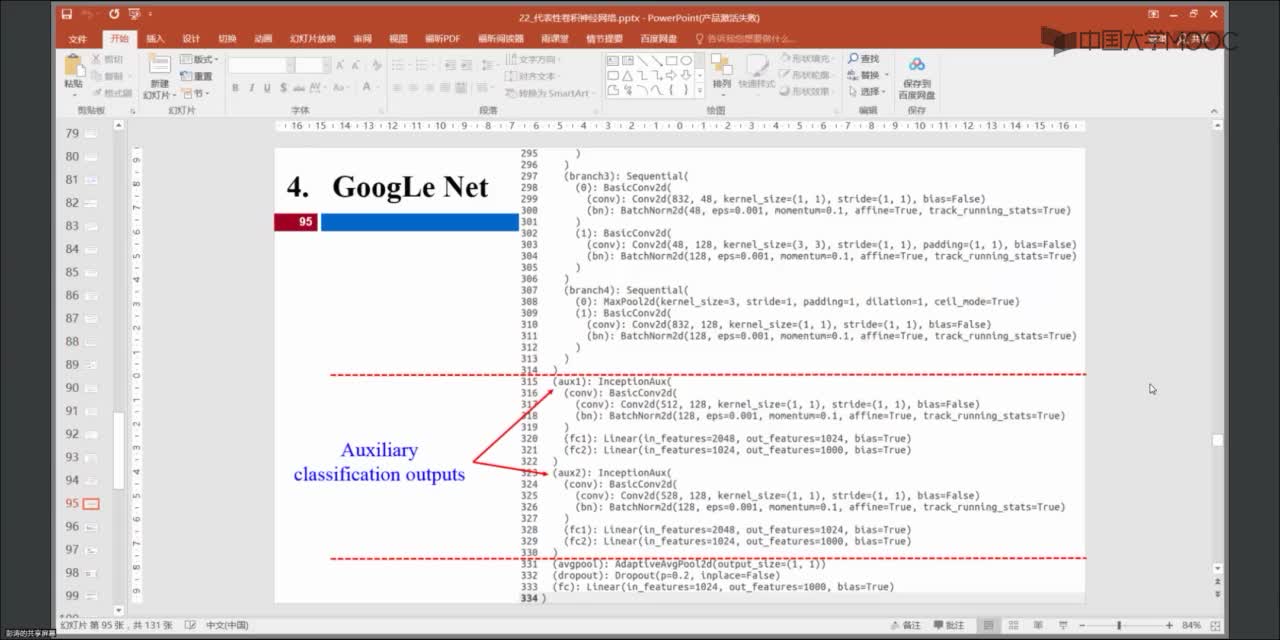Toggle underline text formatting
Screen dimensions: 1280x640
click(x=267, y=89)
